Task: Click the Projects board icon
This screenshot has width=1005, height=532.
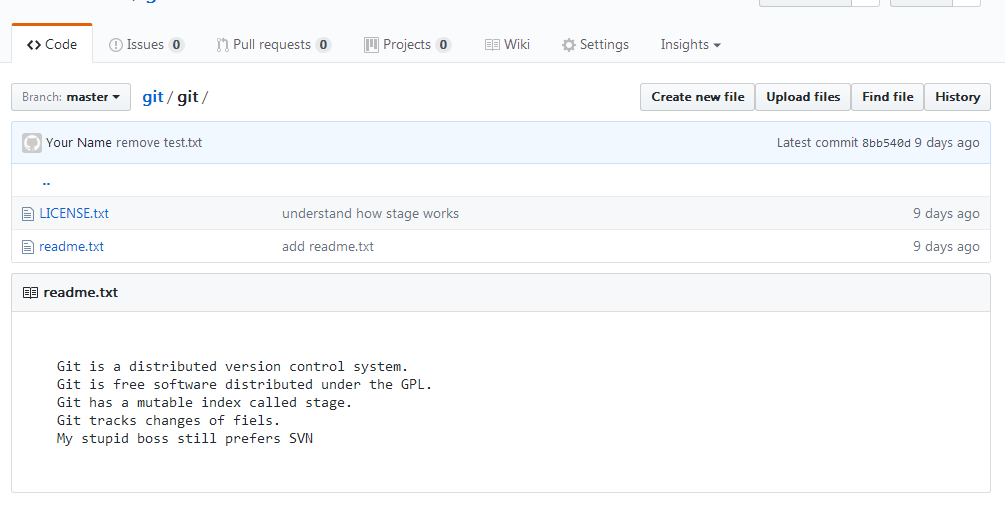Action: coord(371,45)
